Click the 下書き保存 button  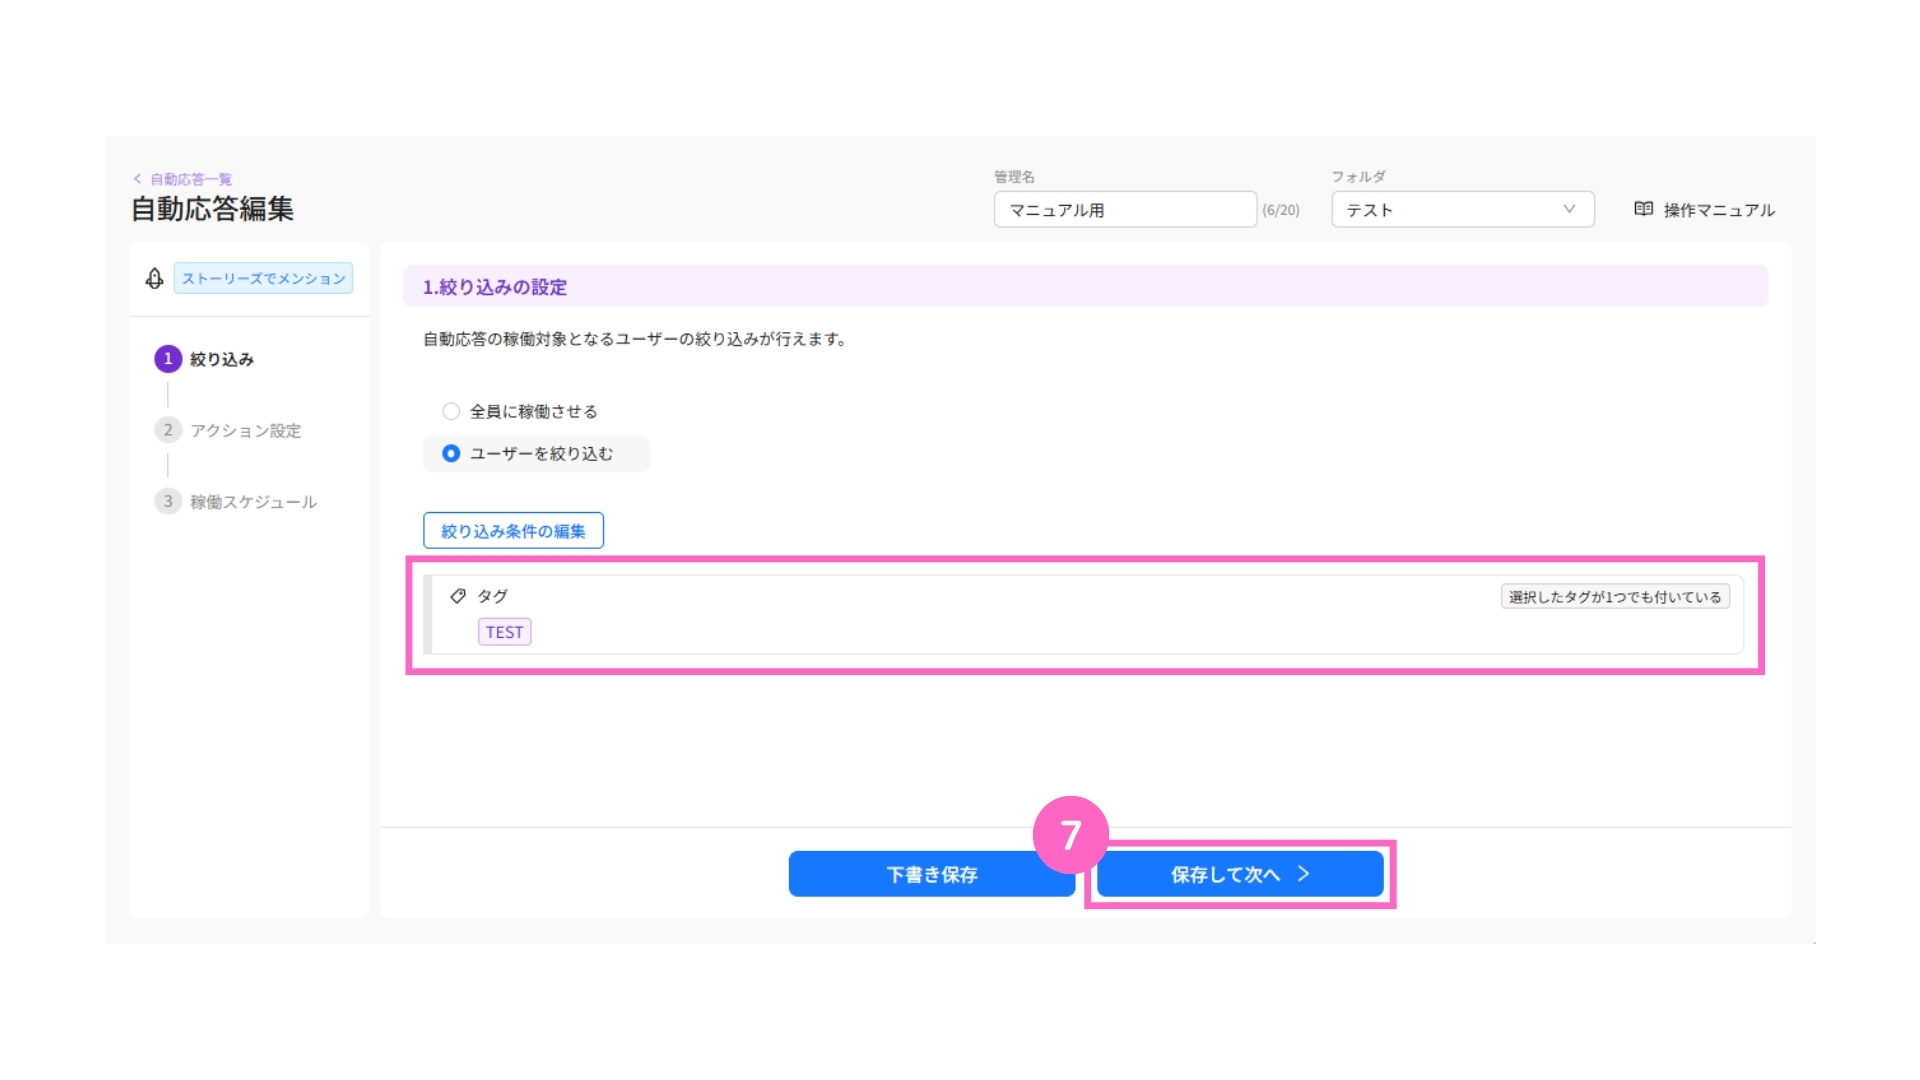point(931,874)
